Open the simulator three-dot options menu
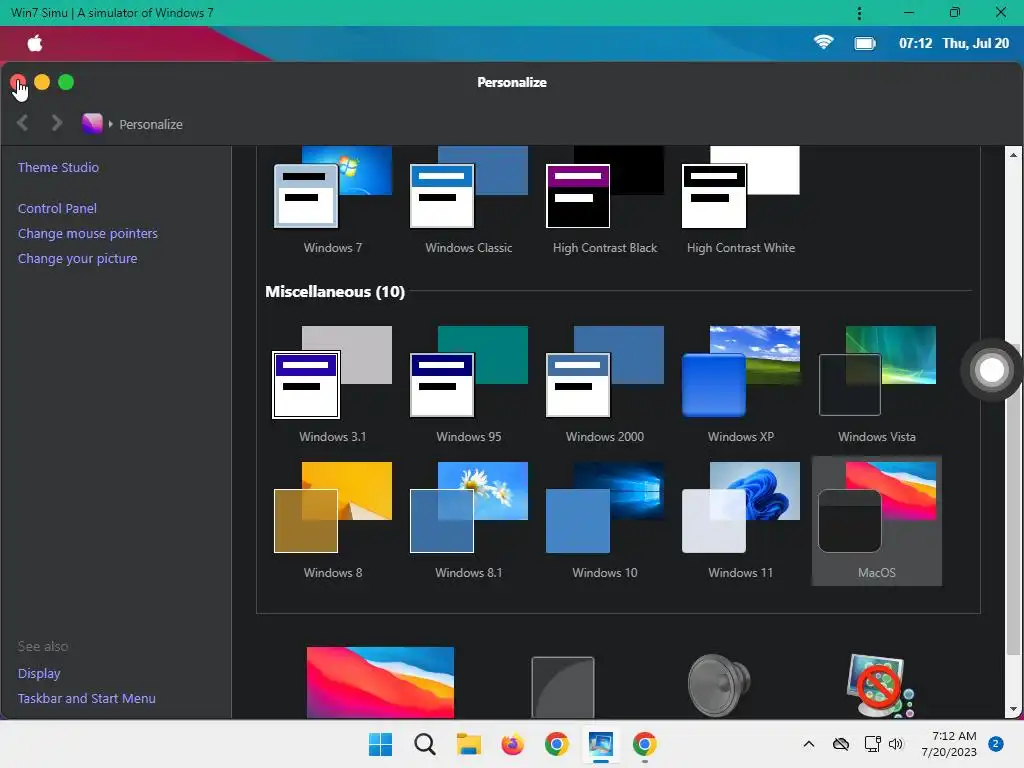The height and width of the screenshot is (768, 1024). click(859, 13)
